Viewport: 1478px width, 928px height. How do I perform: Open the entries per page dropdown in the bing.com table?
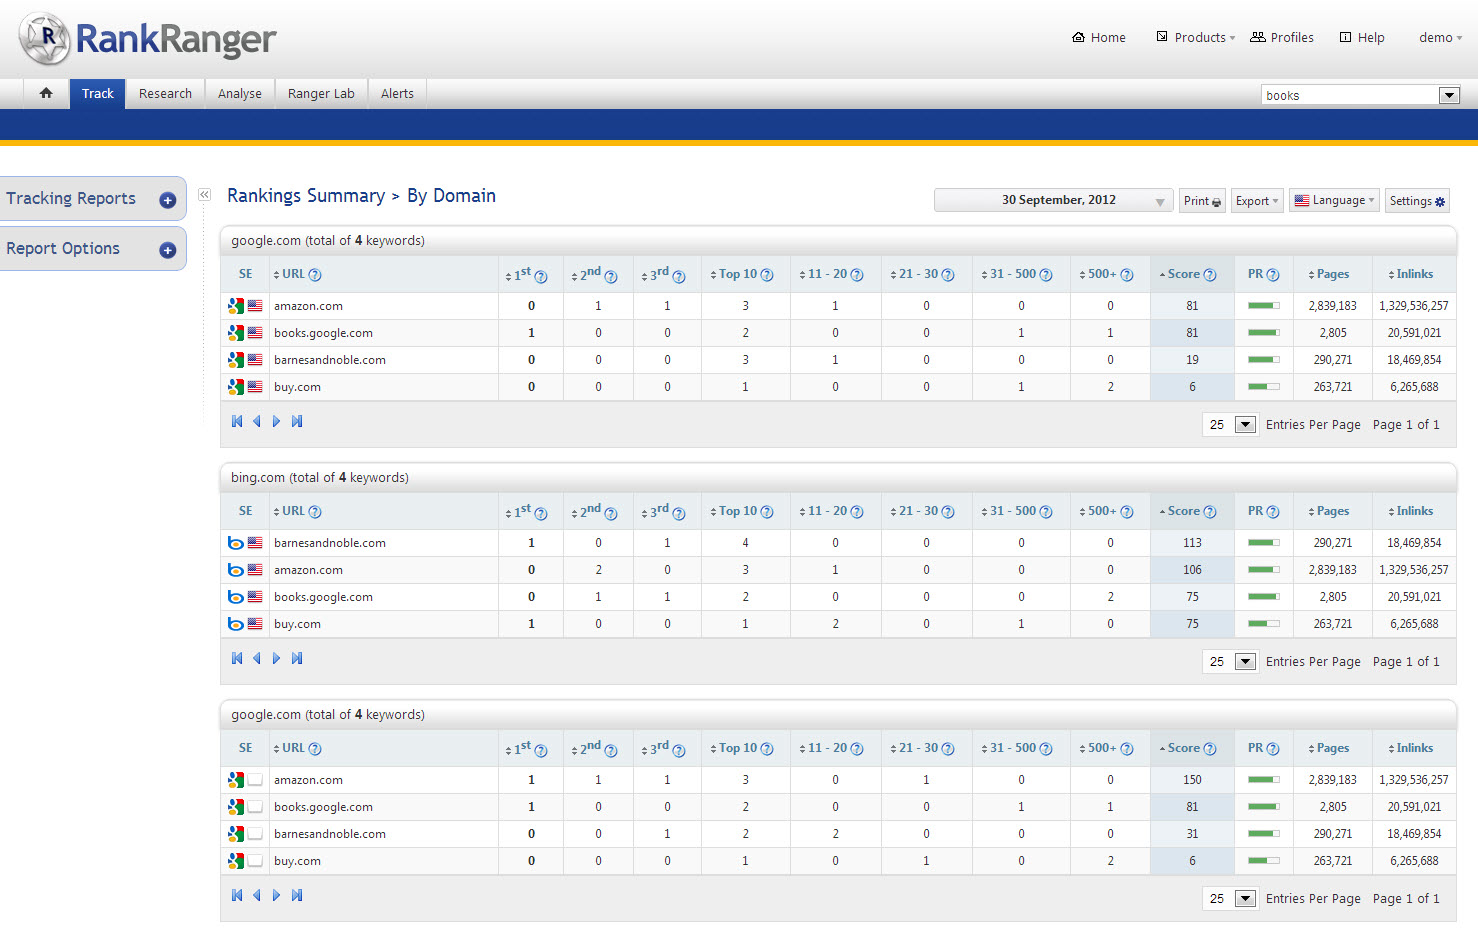tap(1245, 662)
